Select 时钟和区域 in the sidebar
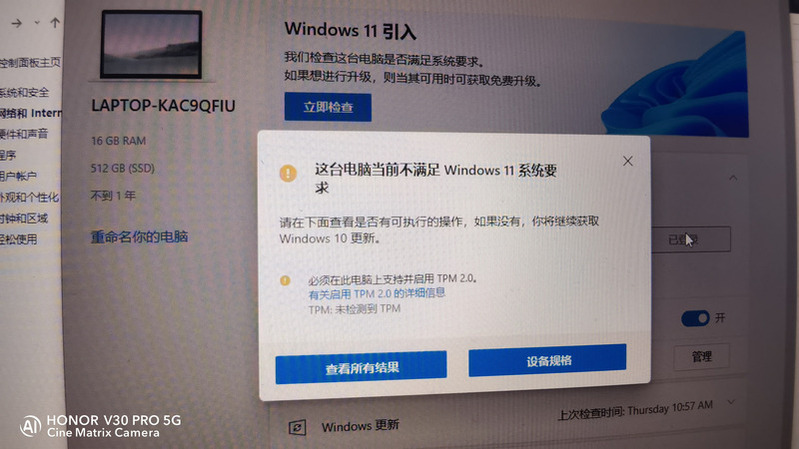Viewport: 799px width, 449px height. tap(24, 219)
